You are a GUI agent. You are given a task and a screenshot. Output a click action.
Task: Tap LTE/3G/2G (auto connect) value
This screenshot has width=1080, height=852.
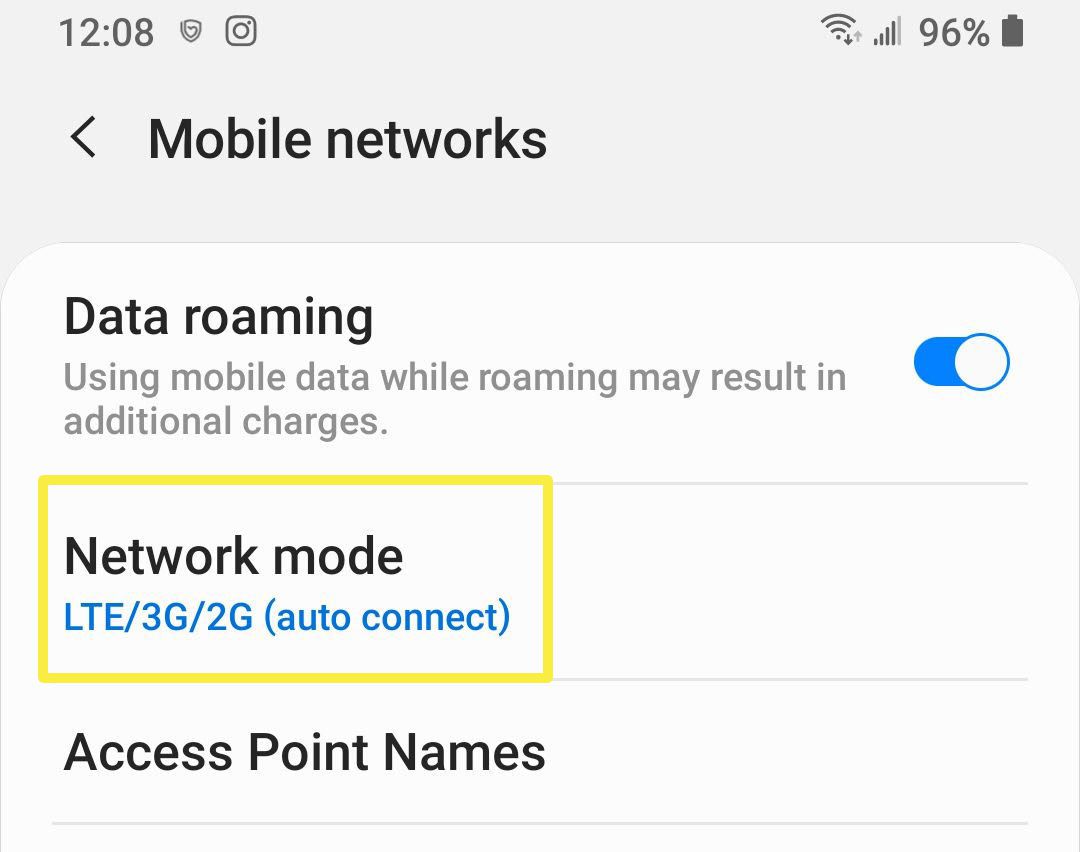(x=287, y=616)
